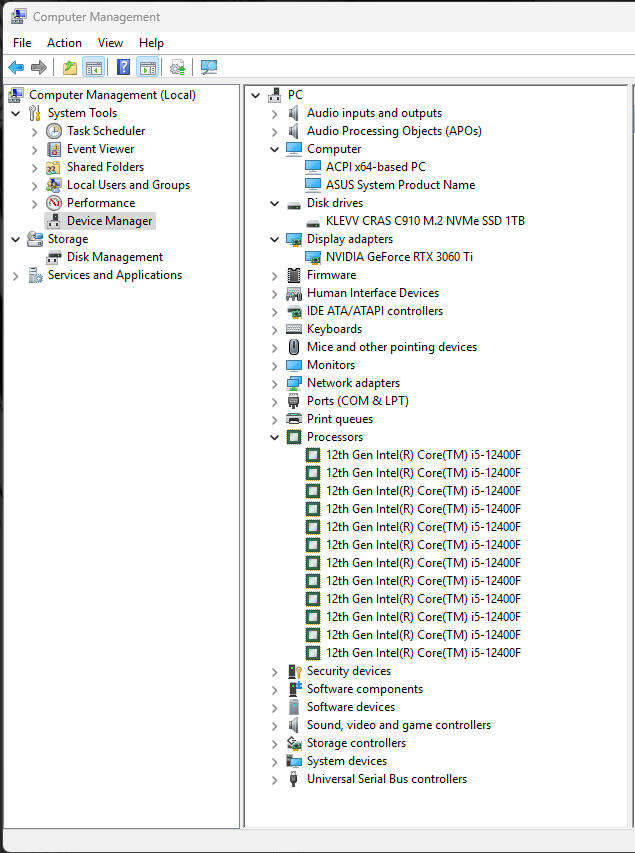Select Computer Management (Local) root
635x853 pixels.
(x=112, y=95)
